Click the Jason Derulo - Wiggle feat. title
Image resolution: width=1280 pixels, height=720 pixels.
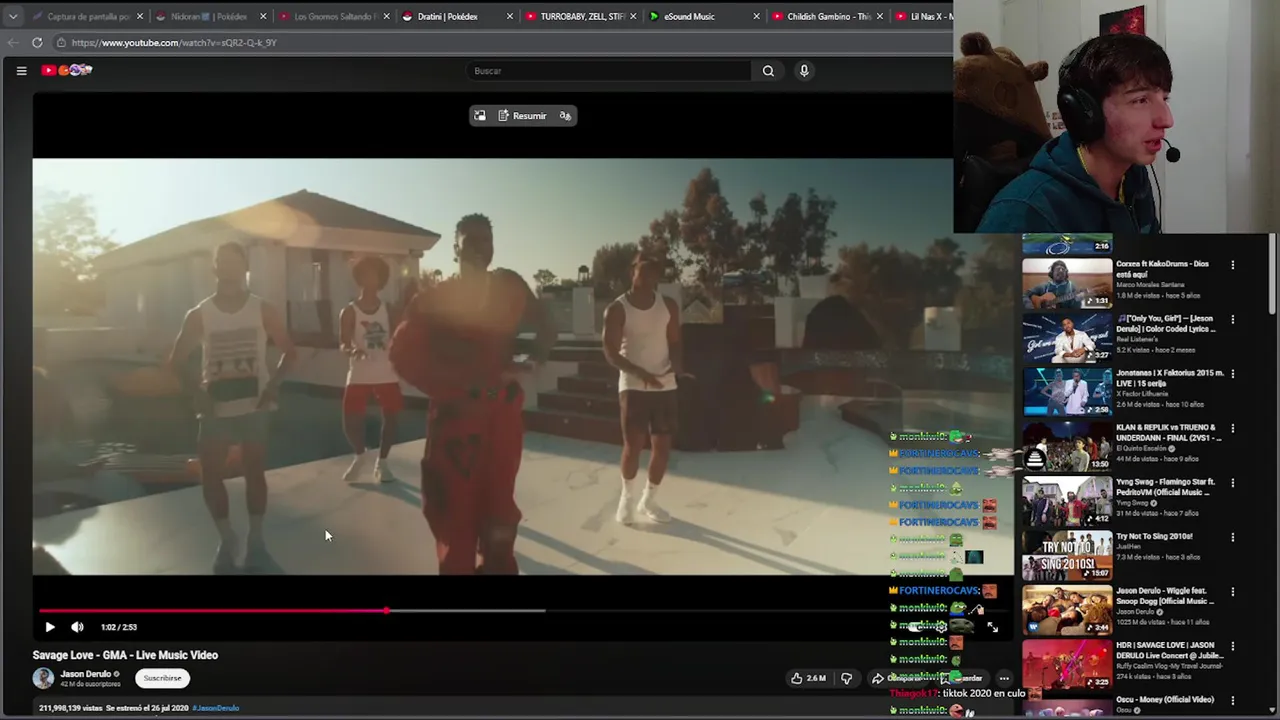click(x=1166, y=595)
